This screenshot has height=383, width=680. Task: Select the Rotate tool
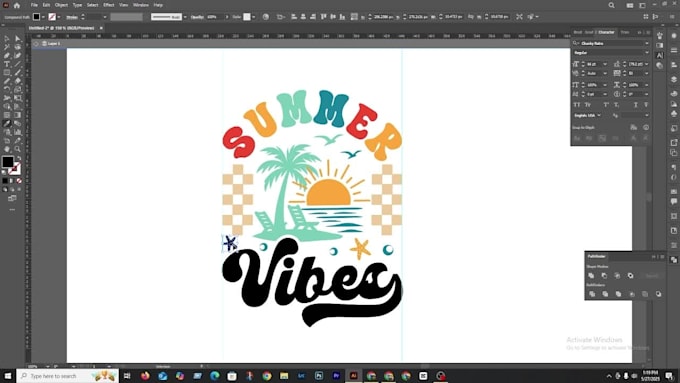point(7,89)
